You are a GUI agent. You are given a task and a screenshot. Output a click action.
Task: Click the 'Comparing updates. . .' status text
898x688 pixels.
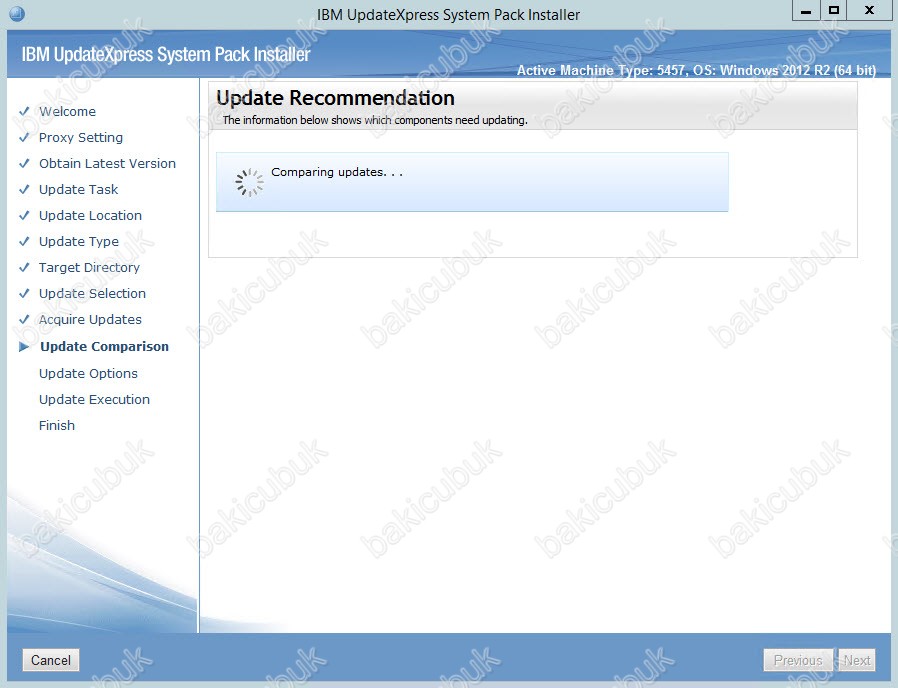pos(337,172)
